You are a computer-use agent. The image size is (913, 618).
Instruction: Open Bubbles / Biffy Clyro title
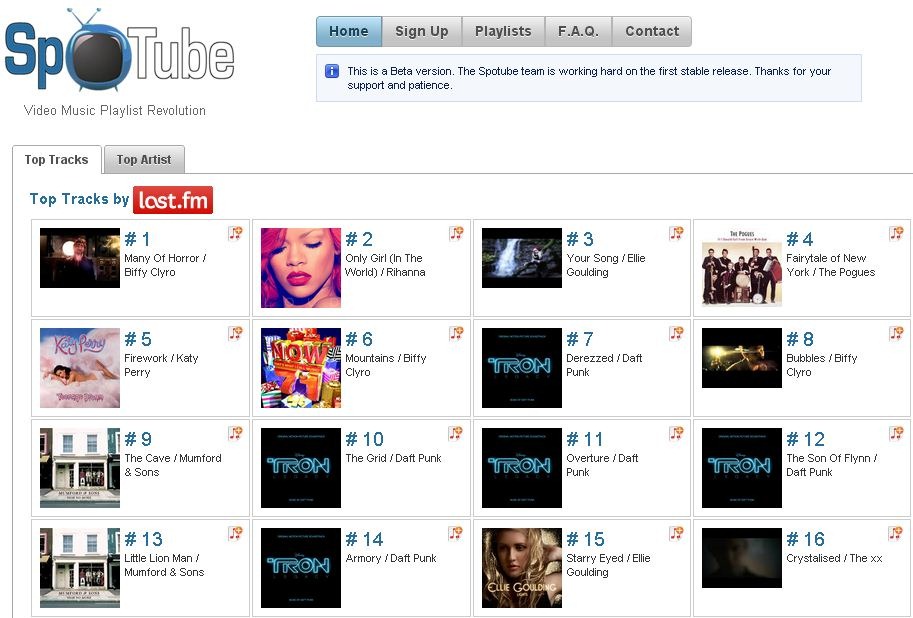point(822,365)
